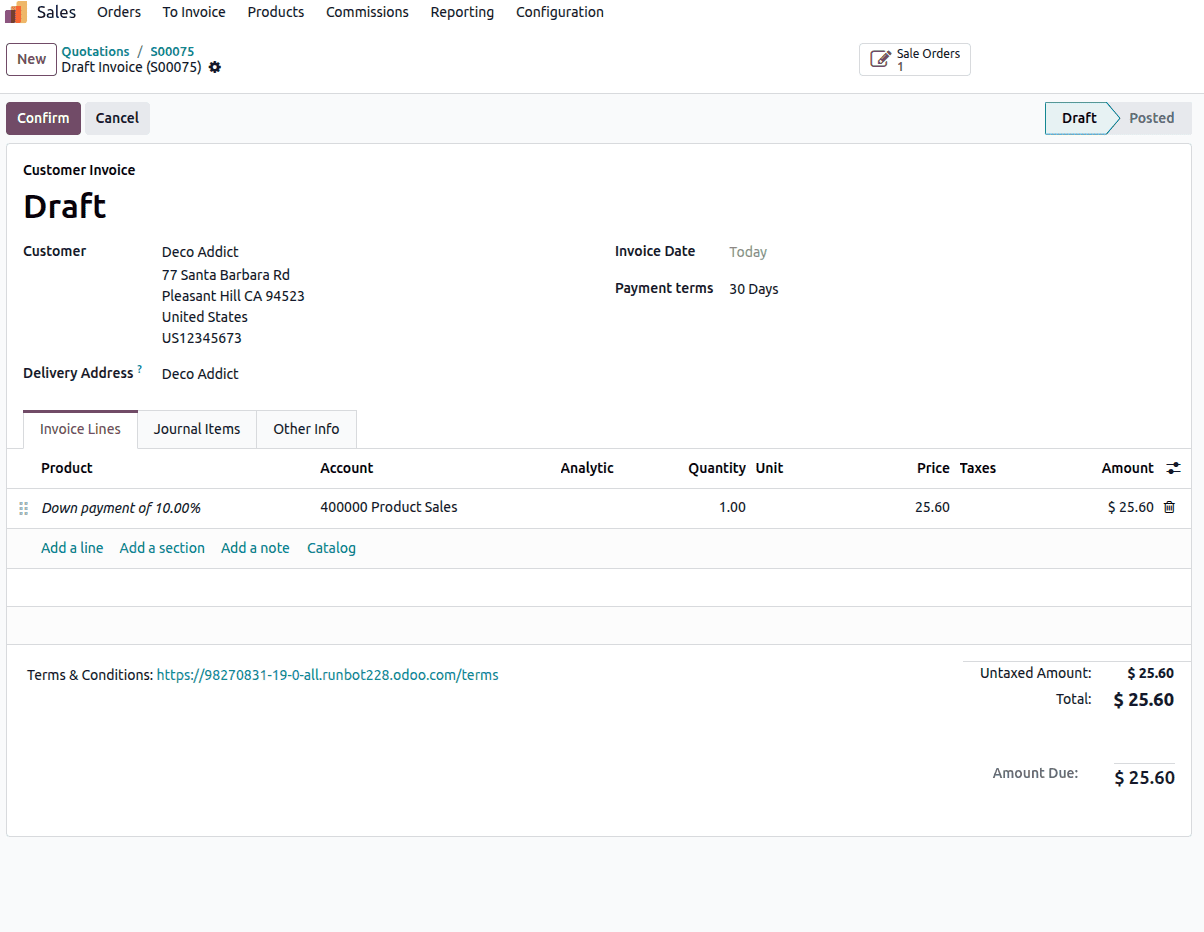The image size is (1204, 932).
Task: Open the Orders menu
Action: 118,12
